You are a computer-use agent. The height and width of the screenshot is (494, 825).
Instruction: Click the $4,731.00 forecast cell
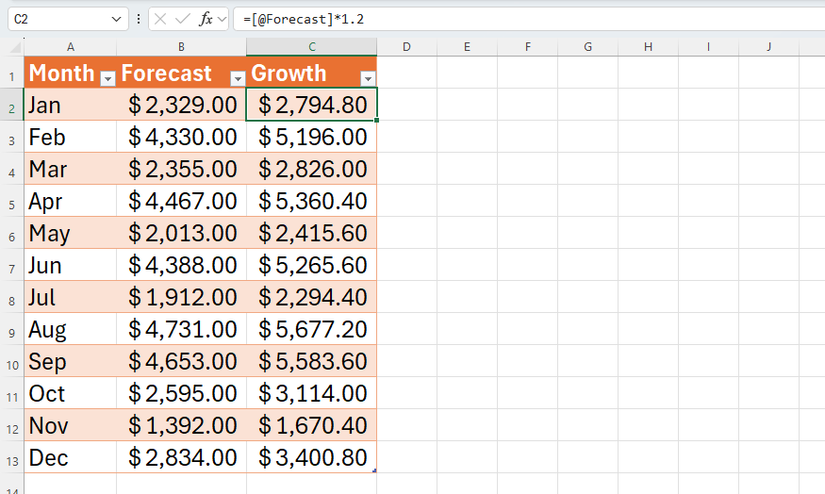[x=182, y=329]
